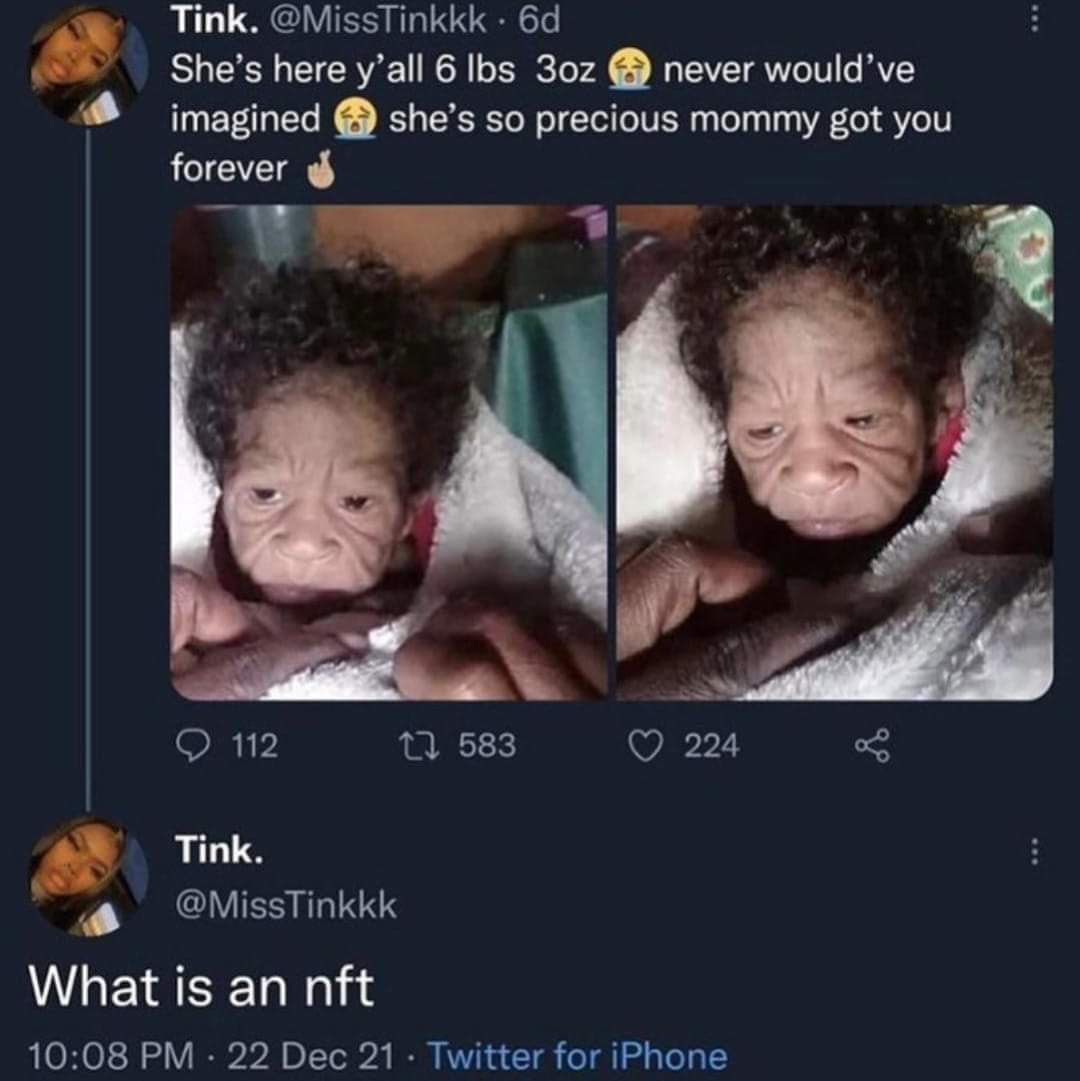
Task: Click the 583 retweet count number
Action: point(487,745)
